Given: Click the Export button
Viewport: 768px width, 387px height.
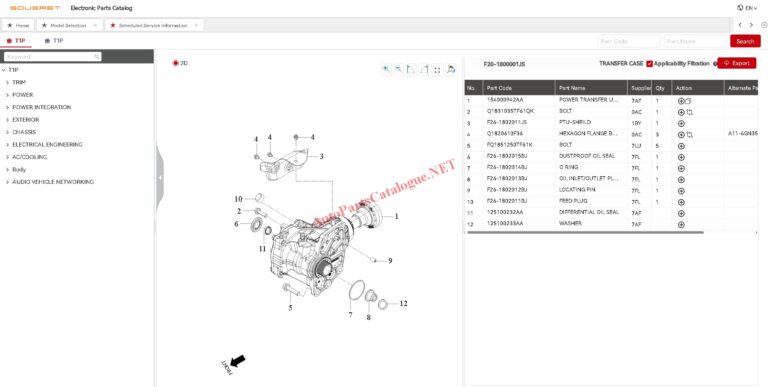Looking at the screenshot, I should click(x=737, y=63).
